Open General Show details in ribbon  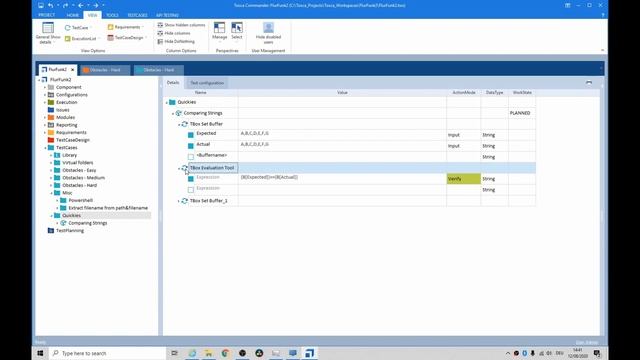48,33
